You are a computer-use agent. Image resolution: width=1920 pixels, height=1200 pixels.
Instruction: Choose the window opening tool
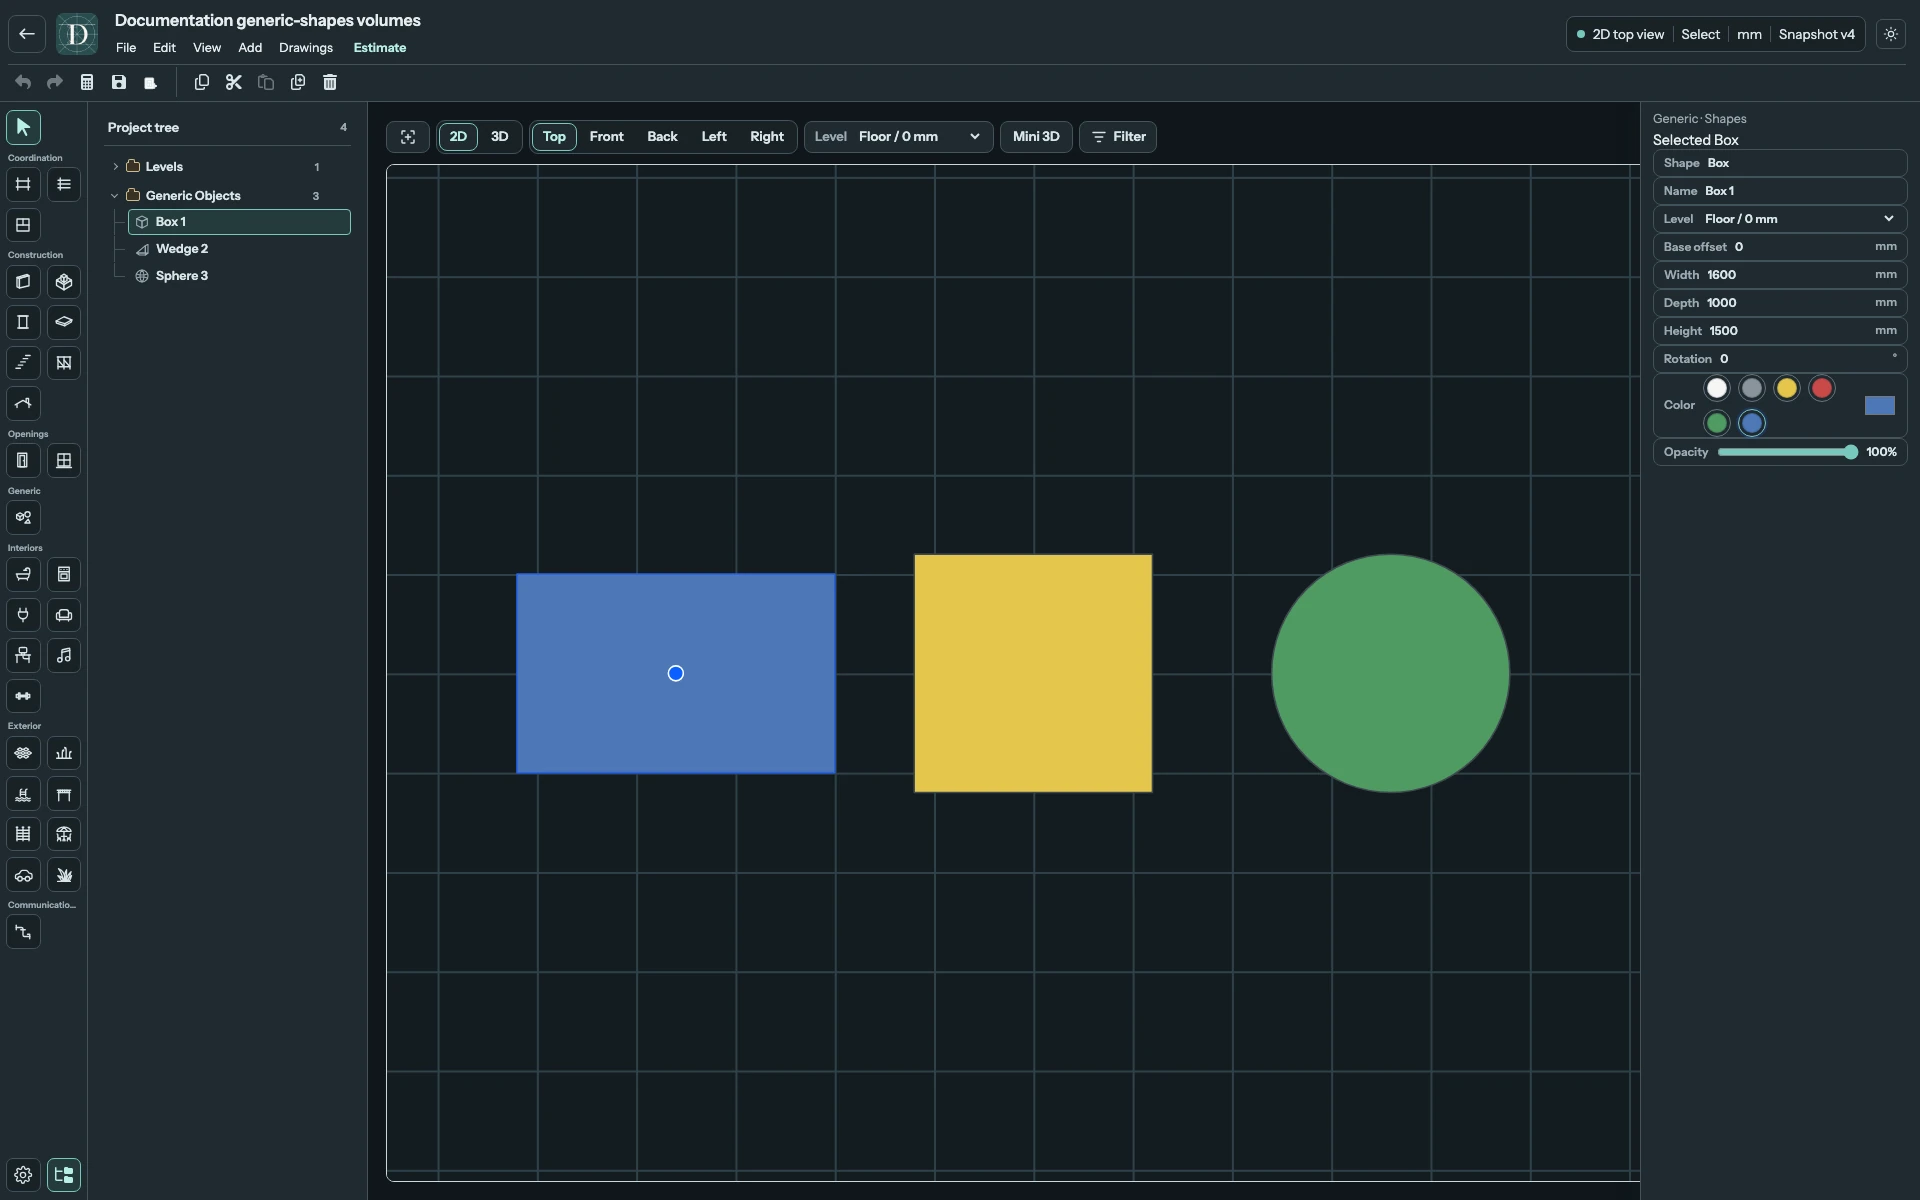(x=64, y=461)
